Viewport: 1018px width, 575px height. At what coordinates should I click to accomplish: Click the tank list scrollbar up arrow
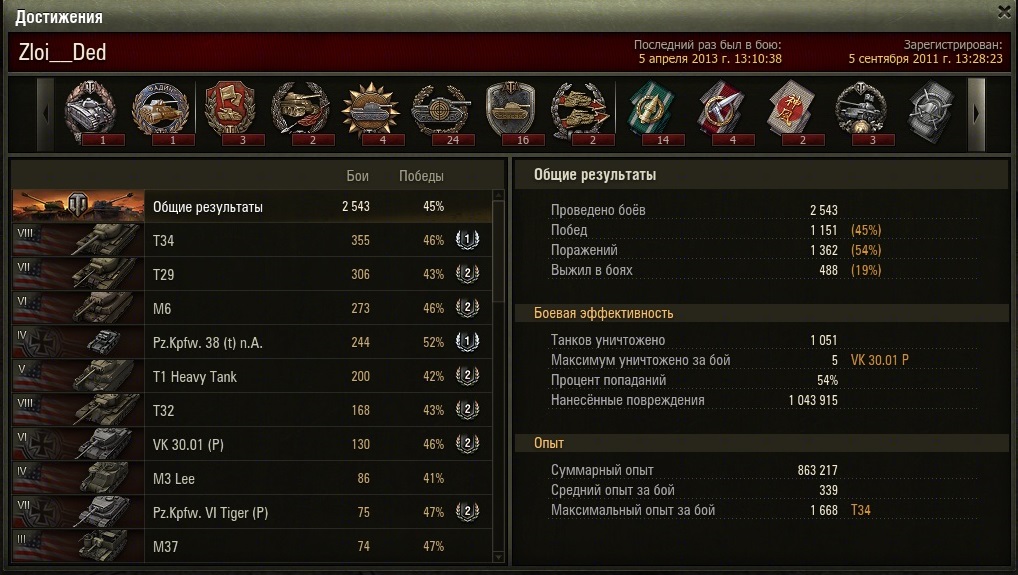(498, 195)
